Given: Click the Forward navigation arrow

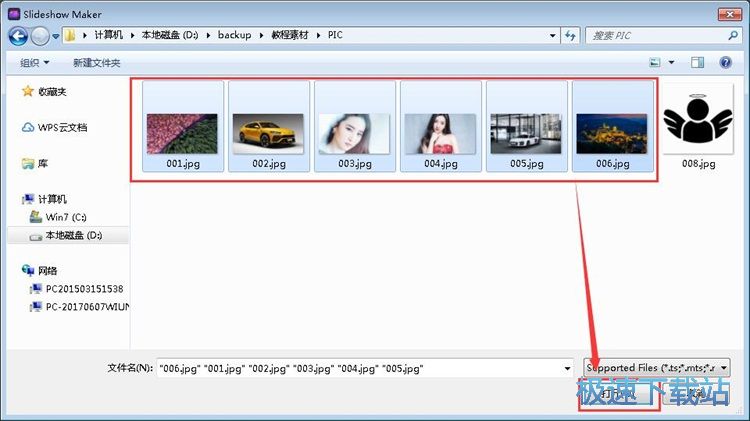Looking at the screenshot, I should click(40, 36).
